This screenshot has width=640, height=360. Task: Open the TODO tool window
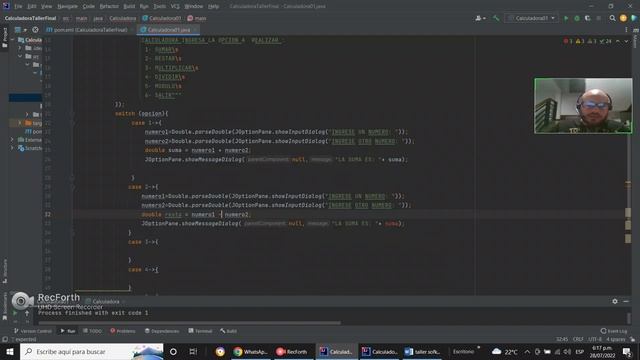[x=92, y=331]
